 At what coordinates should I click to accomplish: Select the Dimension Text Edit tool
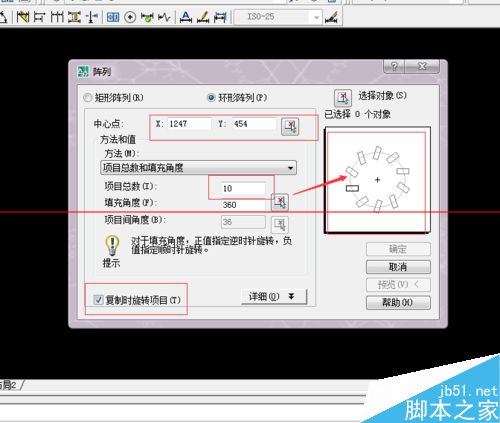click(203, 17)
